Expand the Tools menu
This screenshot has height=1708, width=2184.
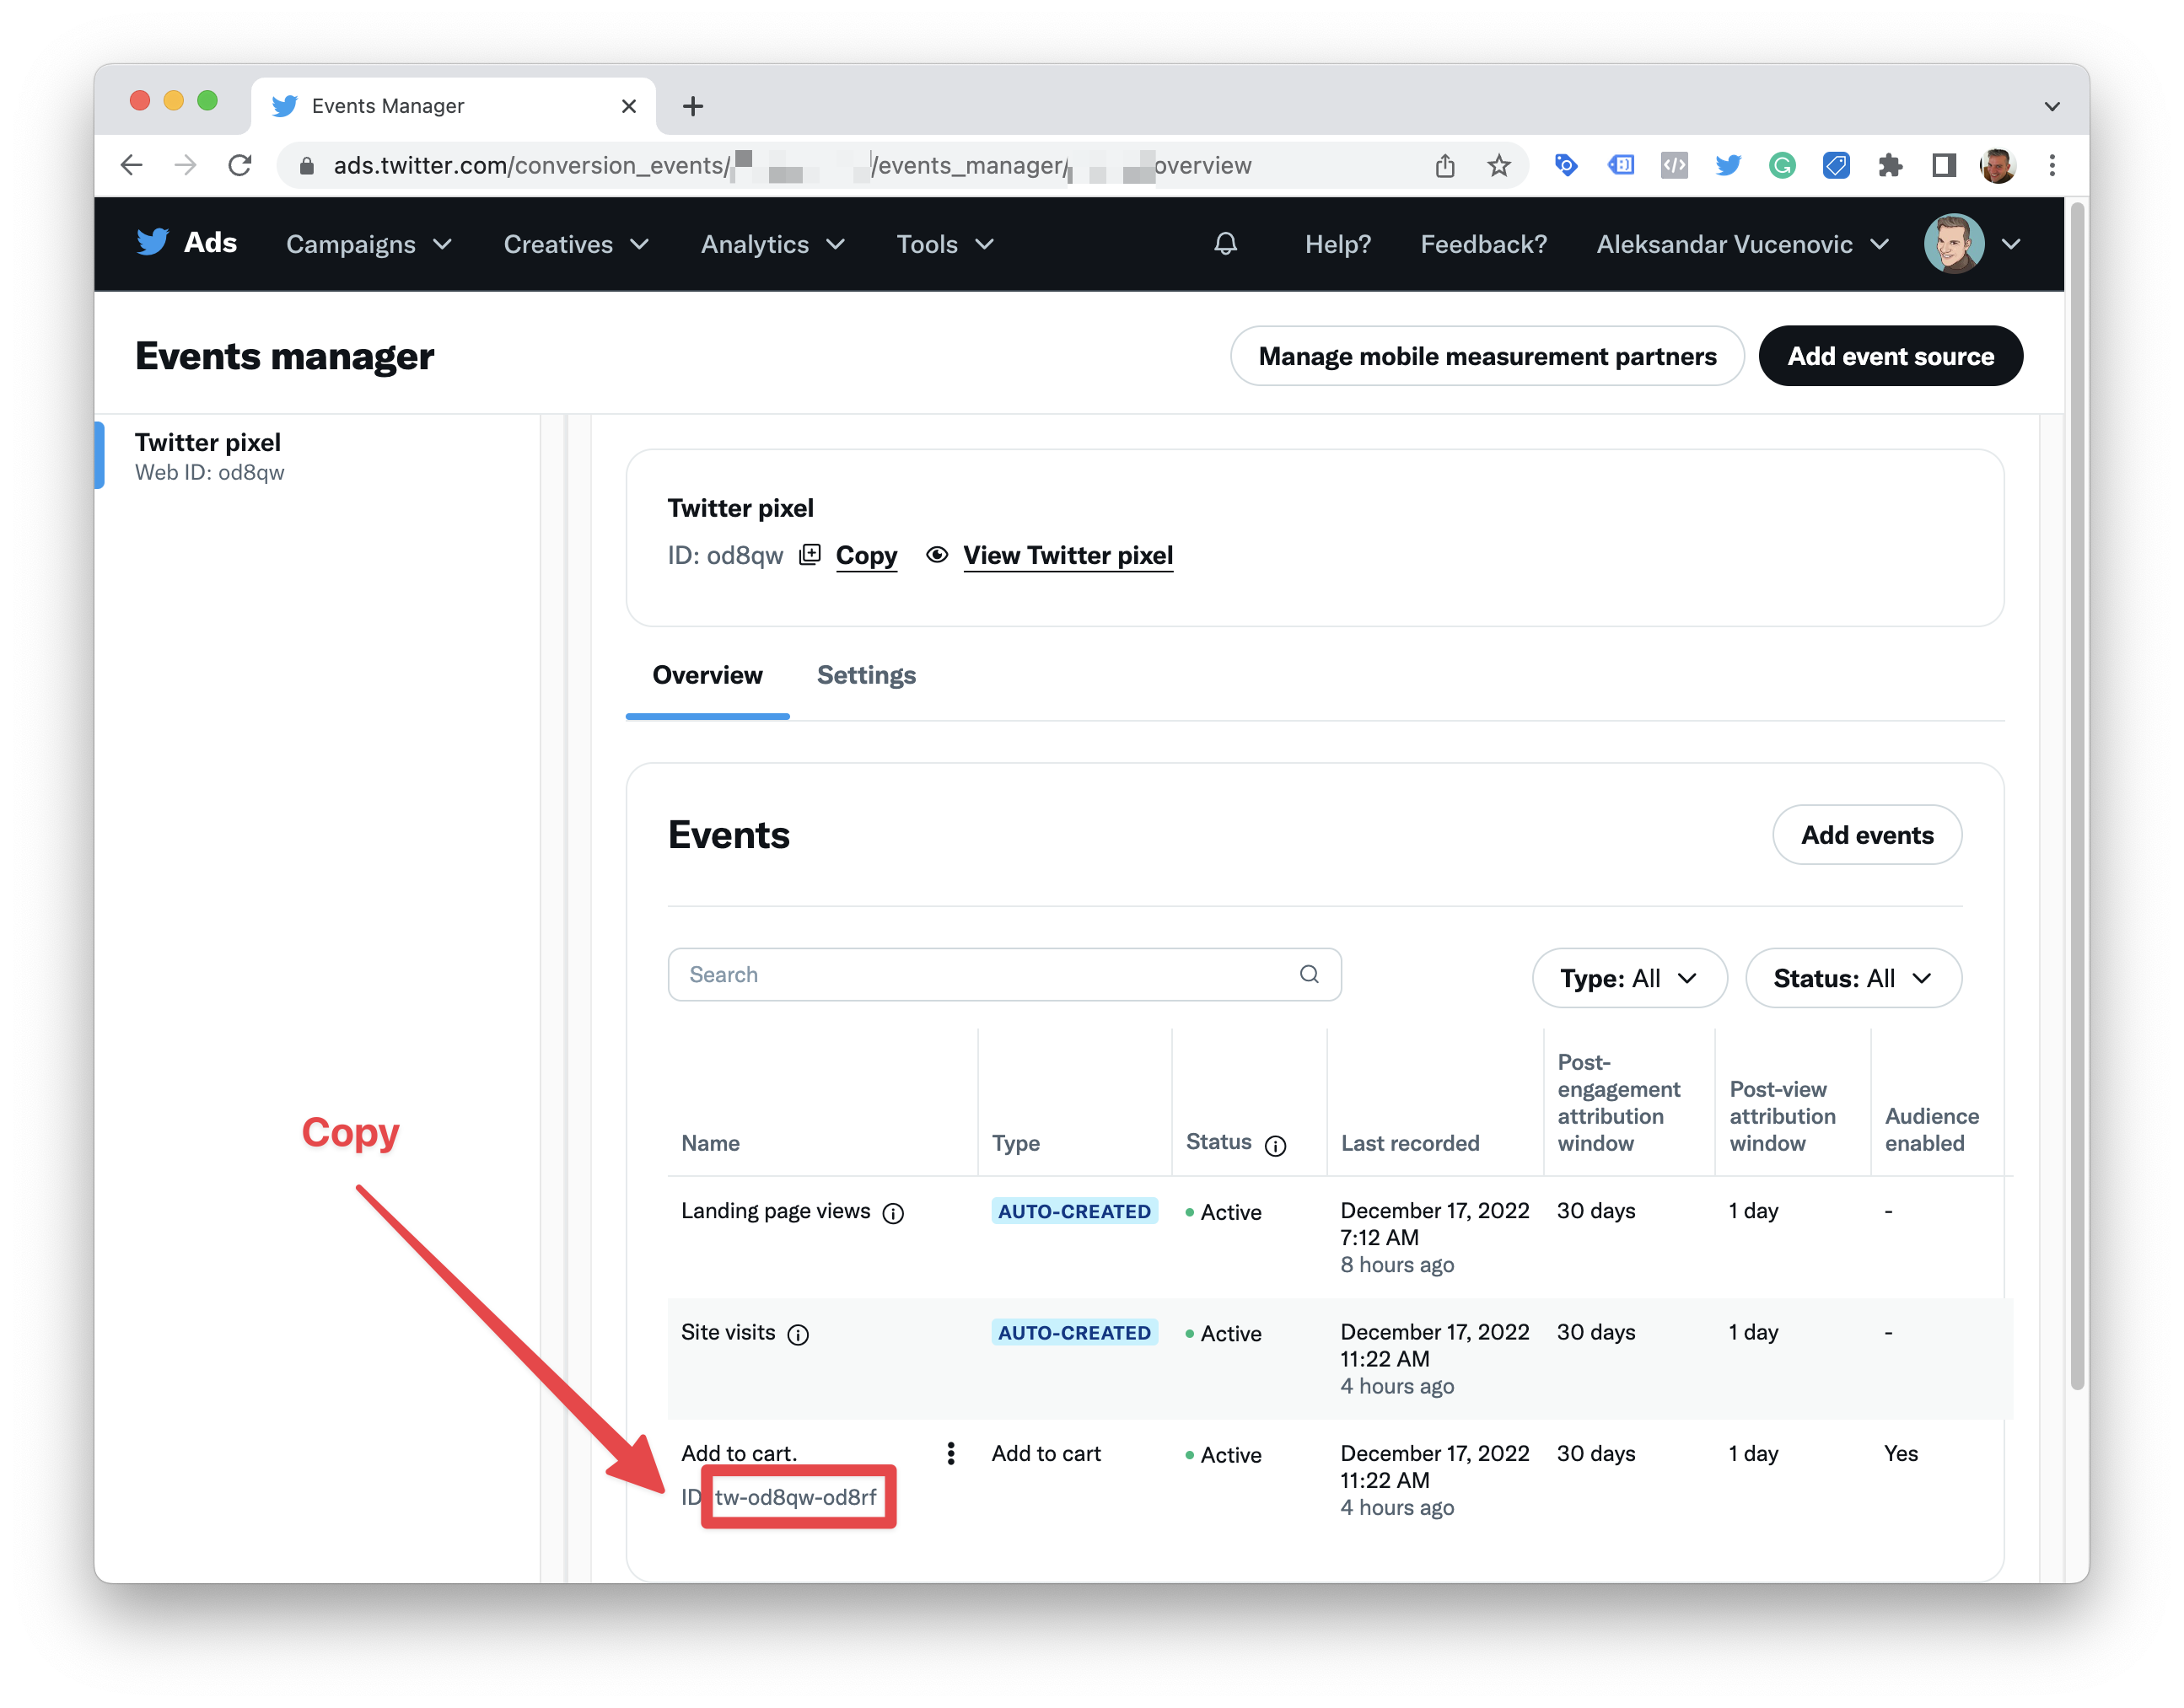click(x=945, y=244)
